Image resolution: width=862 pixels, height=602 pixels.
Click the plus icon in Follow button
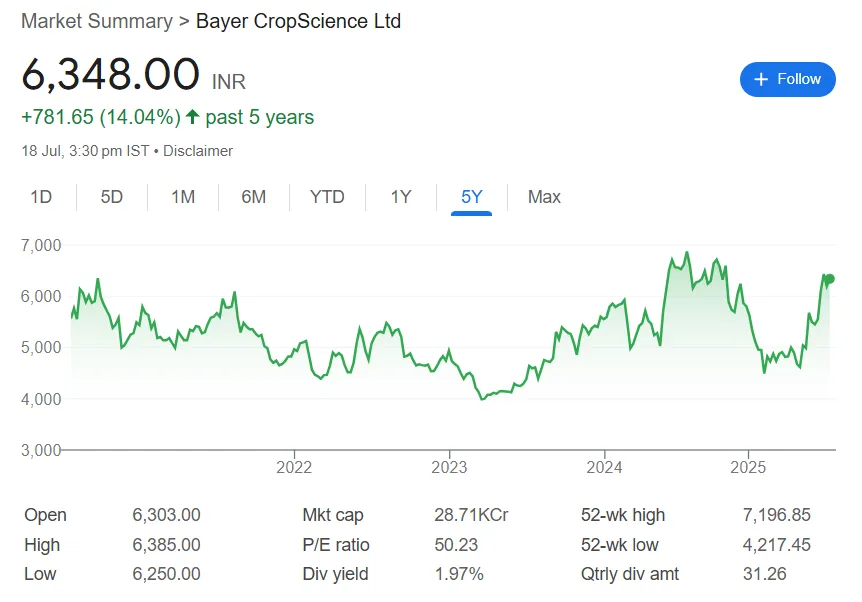pyautogui.click(x=761, y=79)
